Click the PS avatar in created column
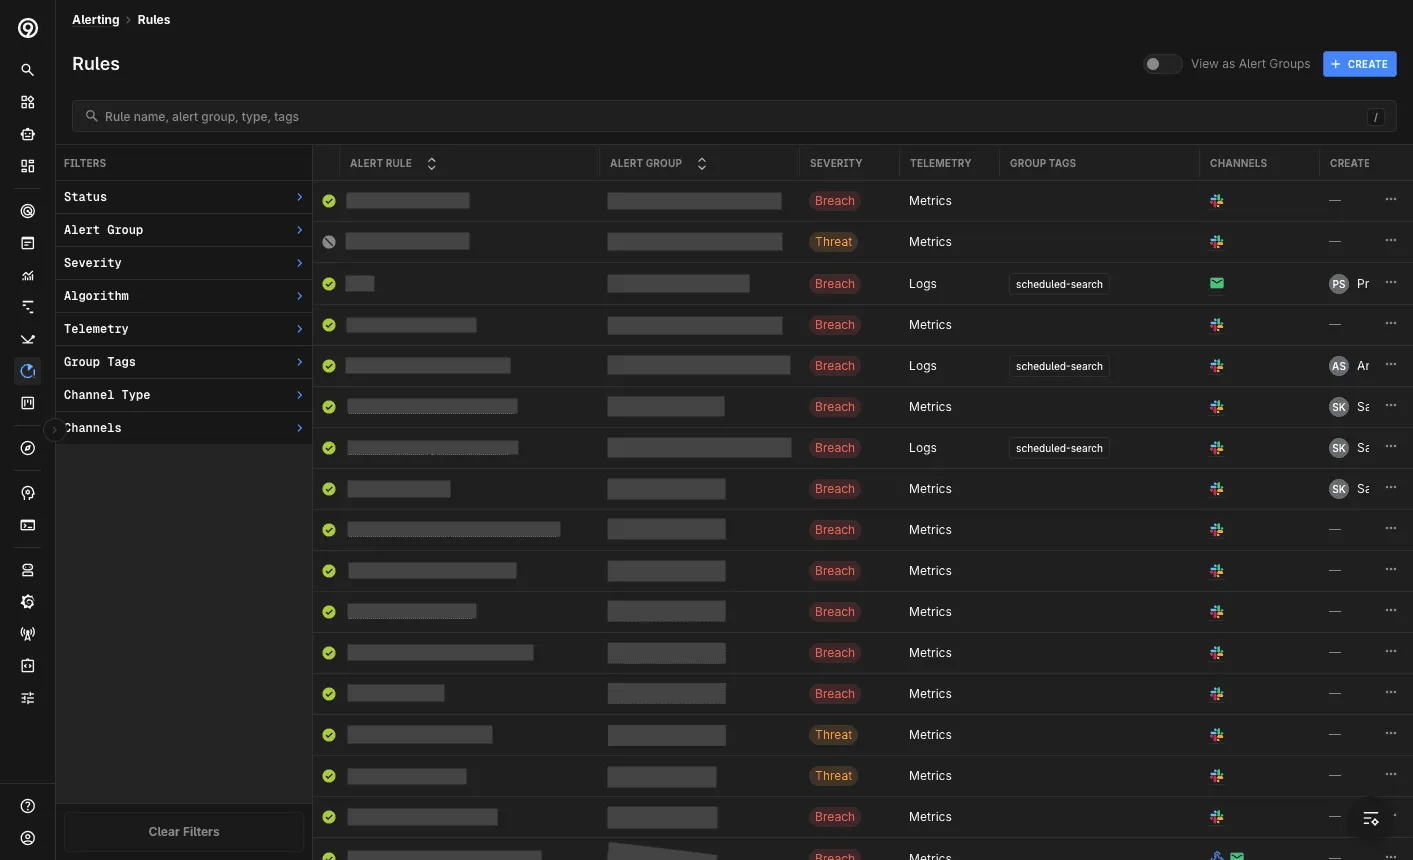The height and width of the screenshot is (860, 1413). tap(1339, 284)
